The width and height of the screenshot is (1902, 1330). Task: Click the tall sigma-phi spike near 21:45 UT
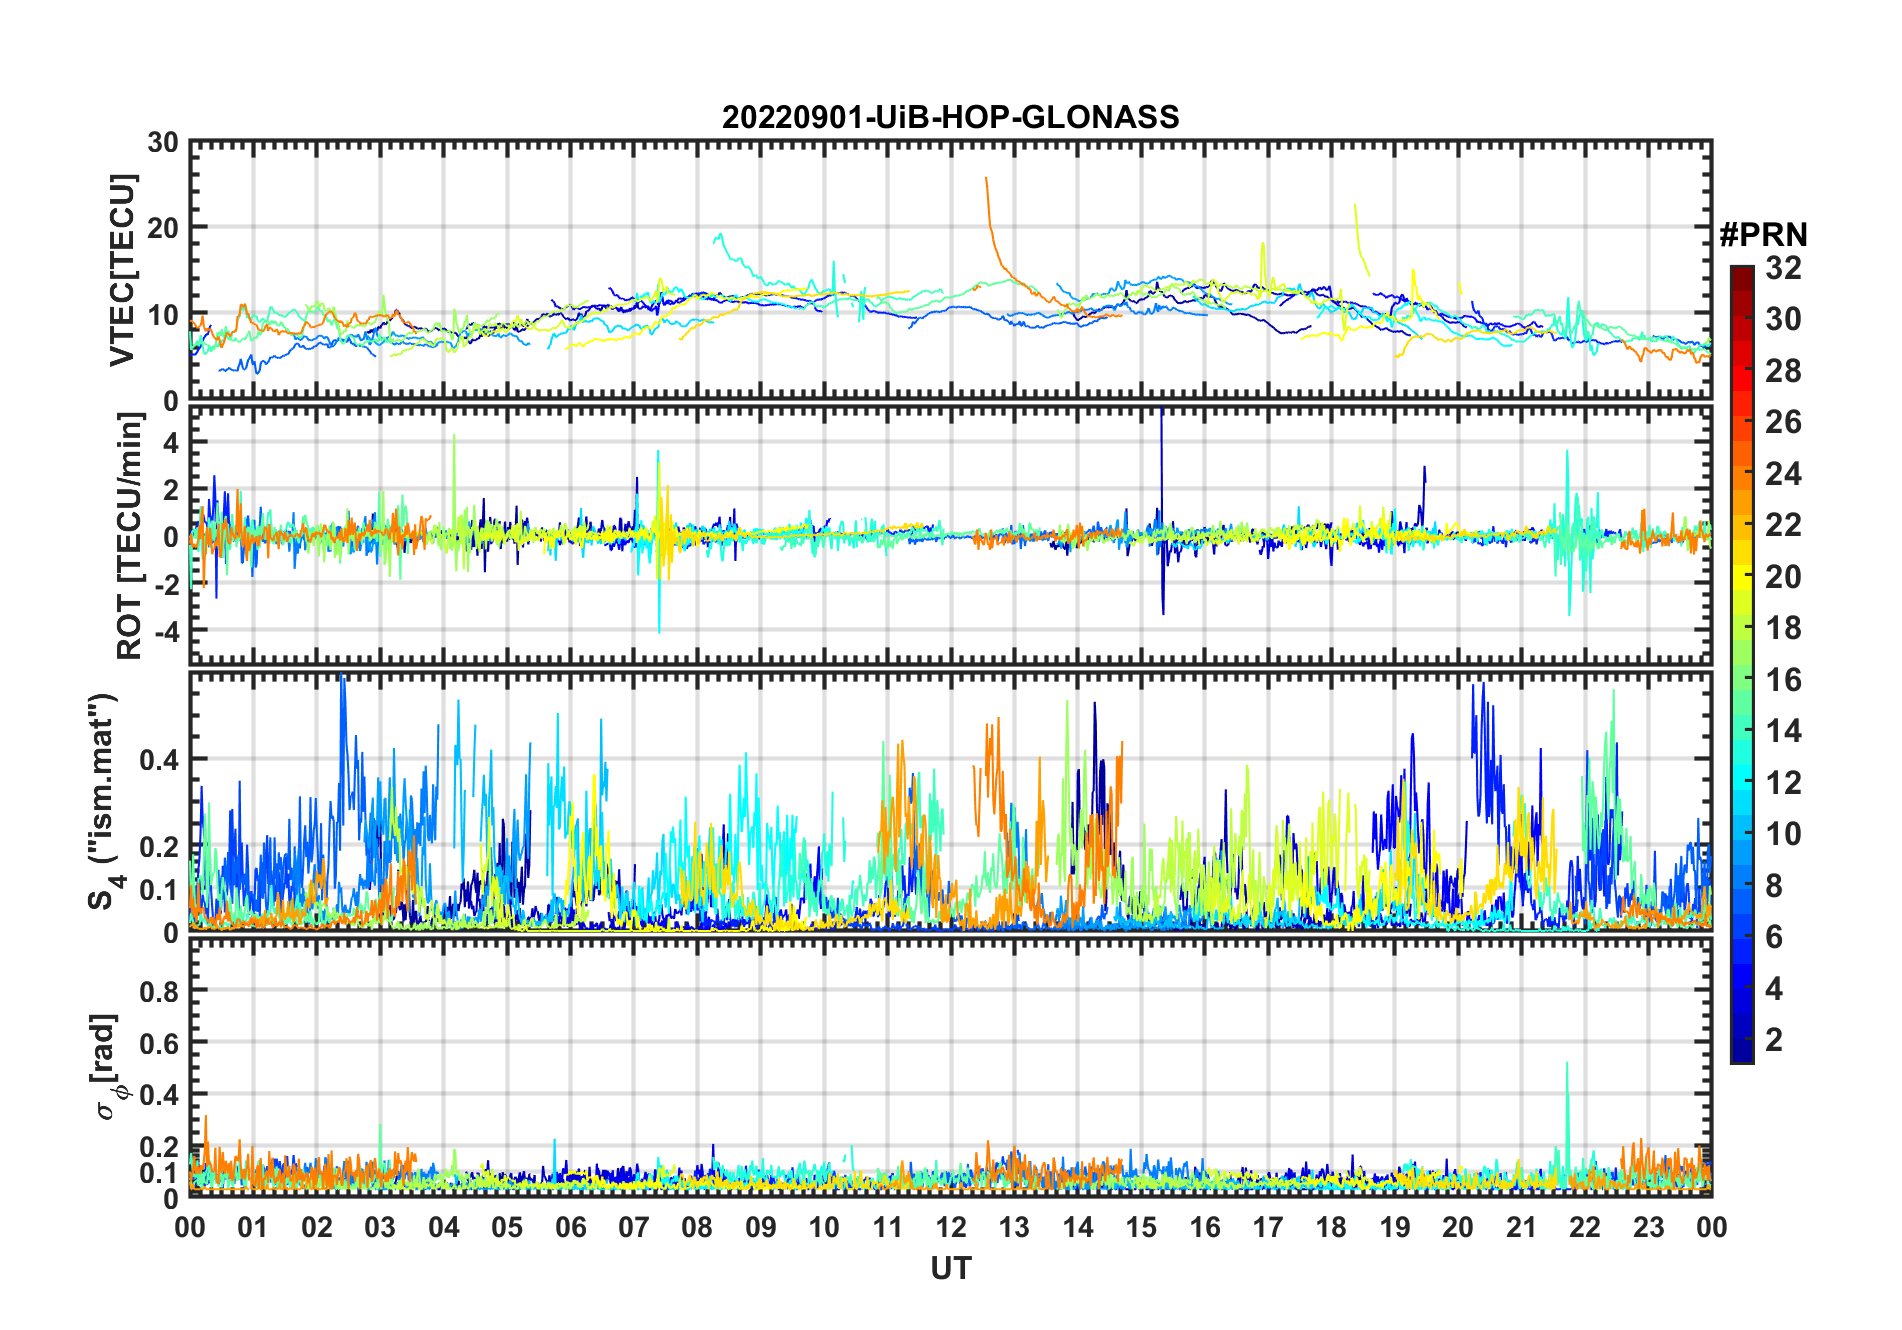tap(1567, 1066)
